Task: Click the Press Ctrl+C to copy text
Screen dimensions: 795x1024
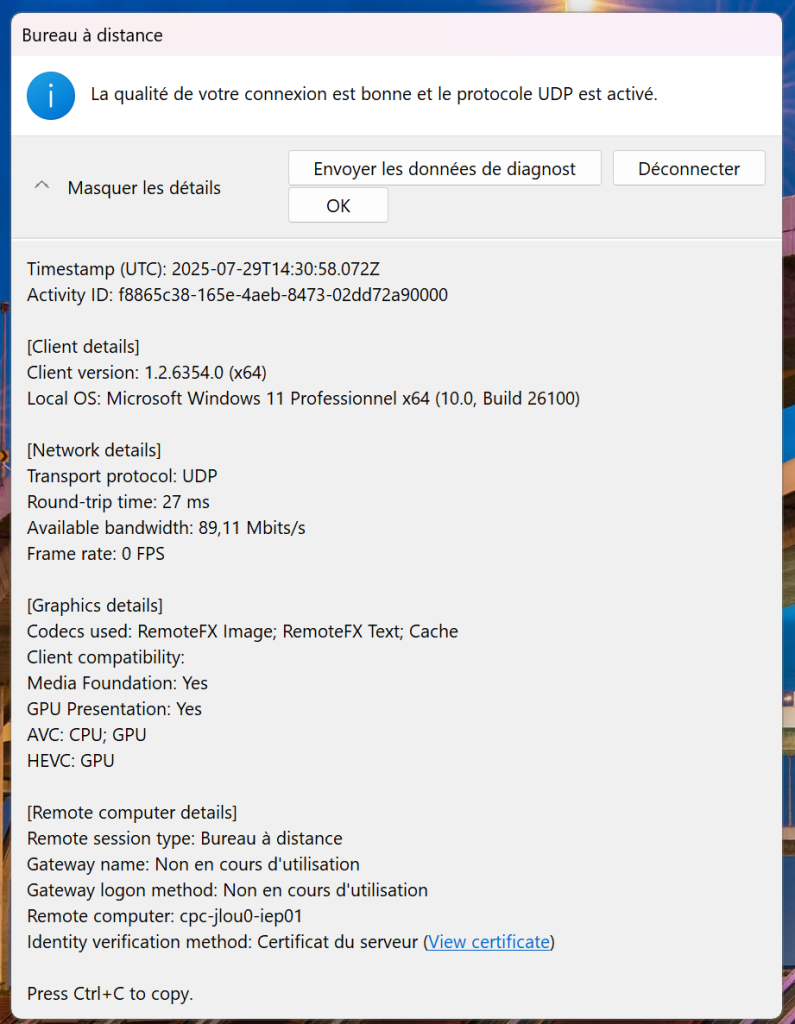Action: 110,994
